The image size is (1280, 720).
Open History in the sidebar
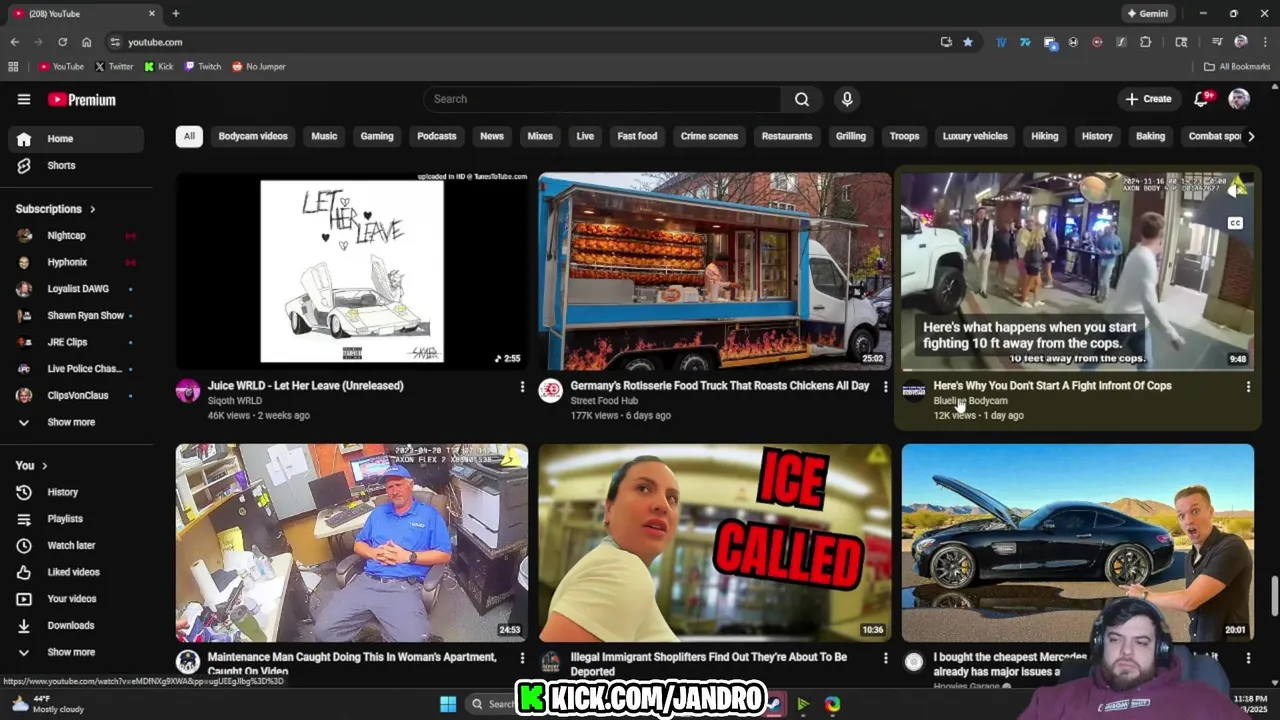76,492
